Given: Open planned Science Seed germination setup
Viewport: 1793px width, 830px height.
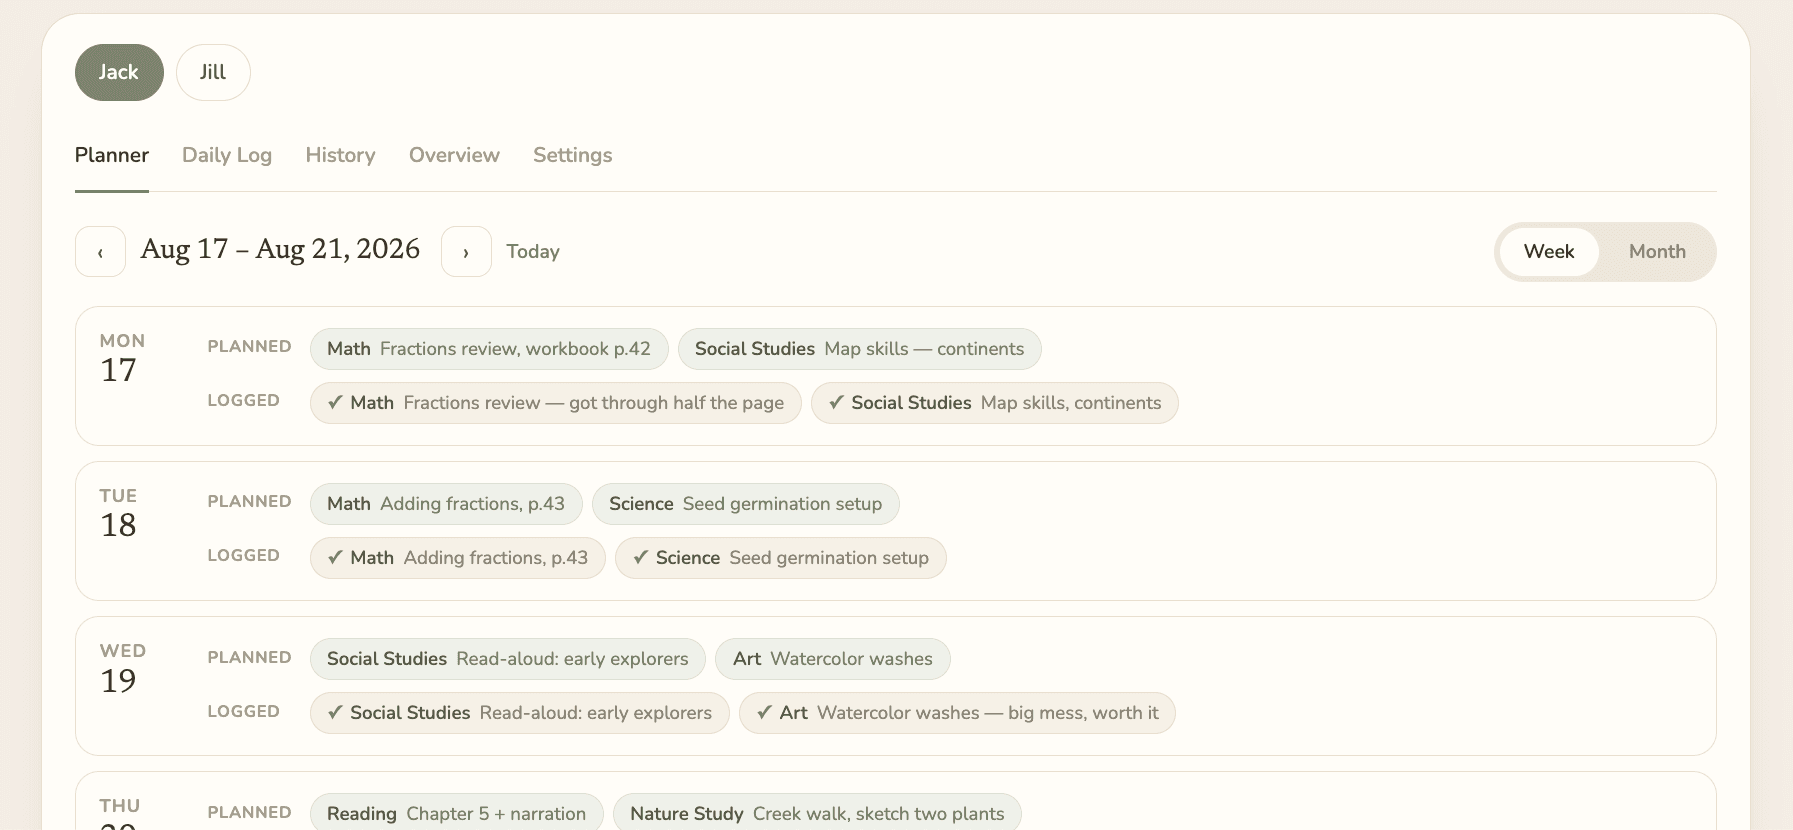Looking at the screenshot, I should point(746,504).
